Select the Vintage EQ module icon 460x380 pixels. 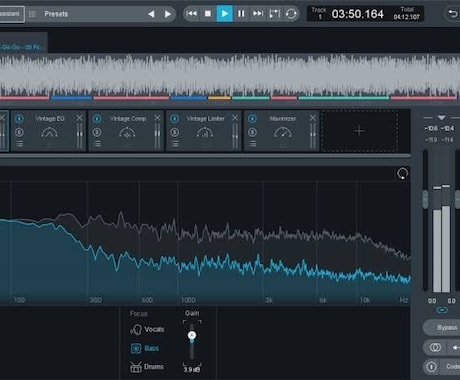click(x=49, y=133)
